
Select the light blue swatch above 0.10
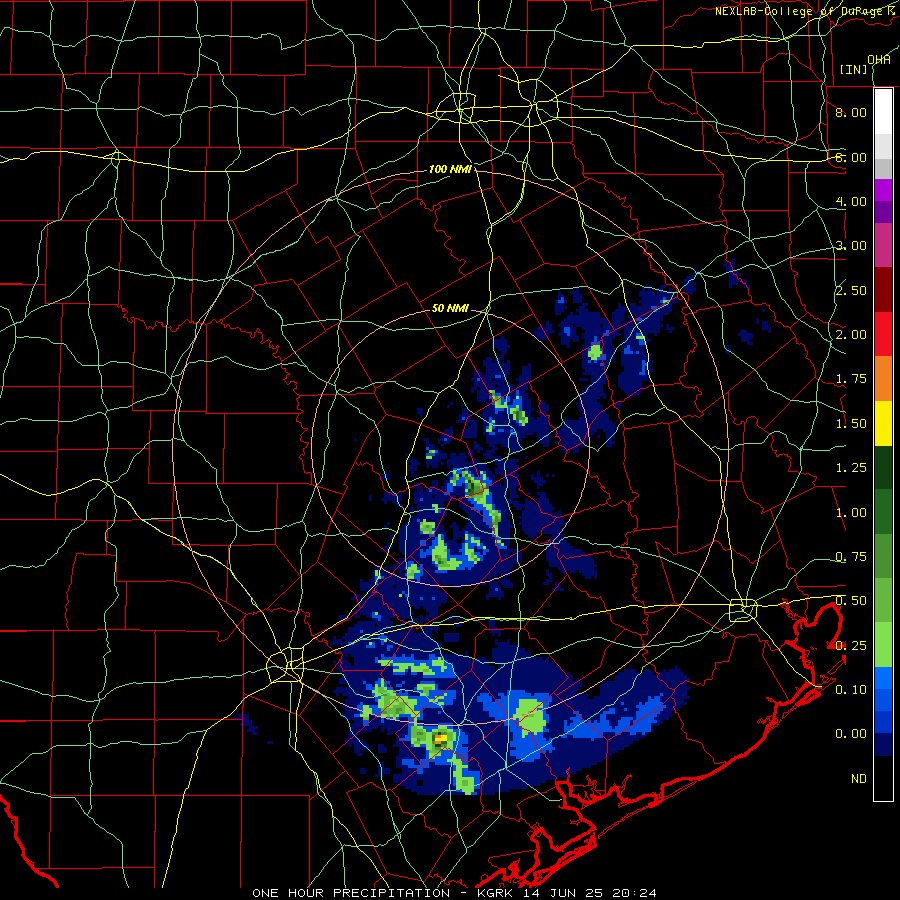click(x=883, y=678)
